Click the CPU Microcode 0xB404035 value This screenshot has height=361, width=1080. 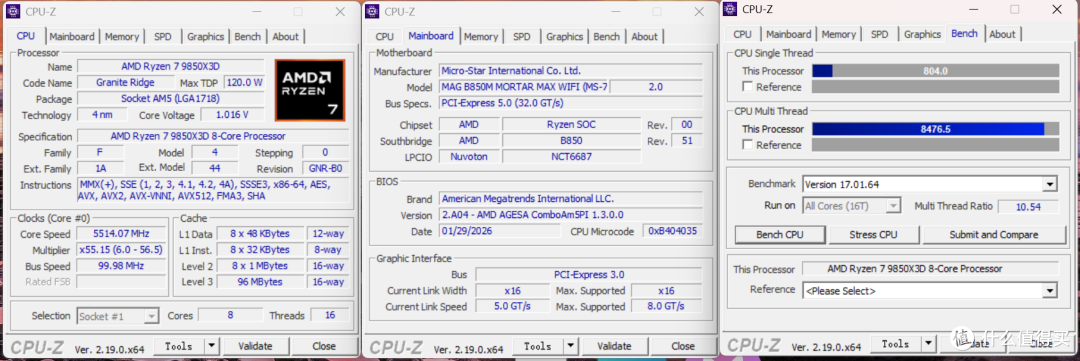(671, 231)
